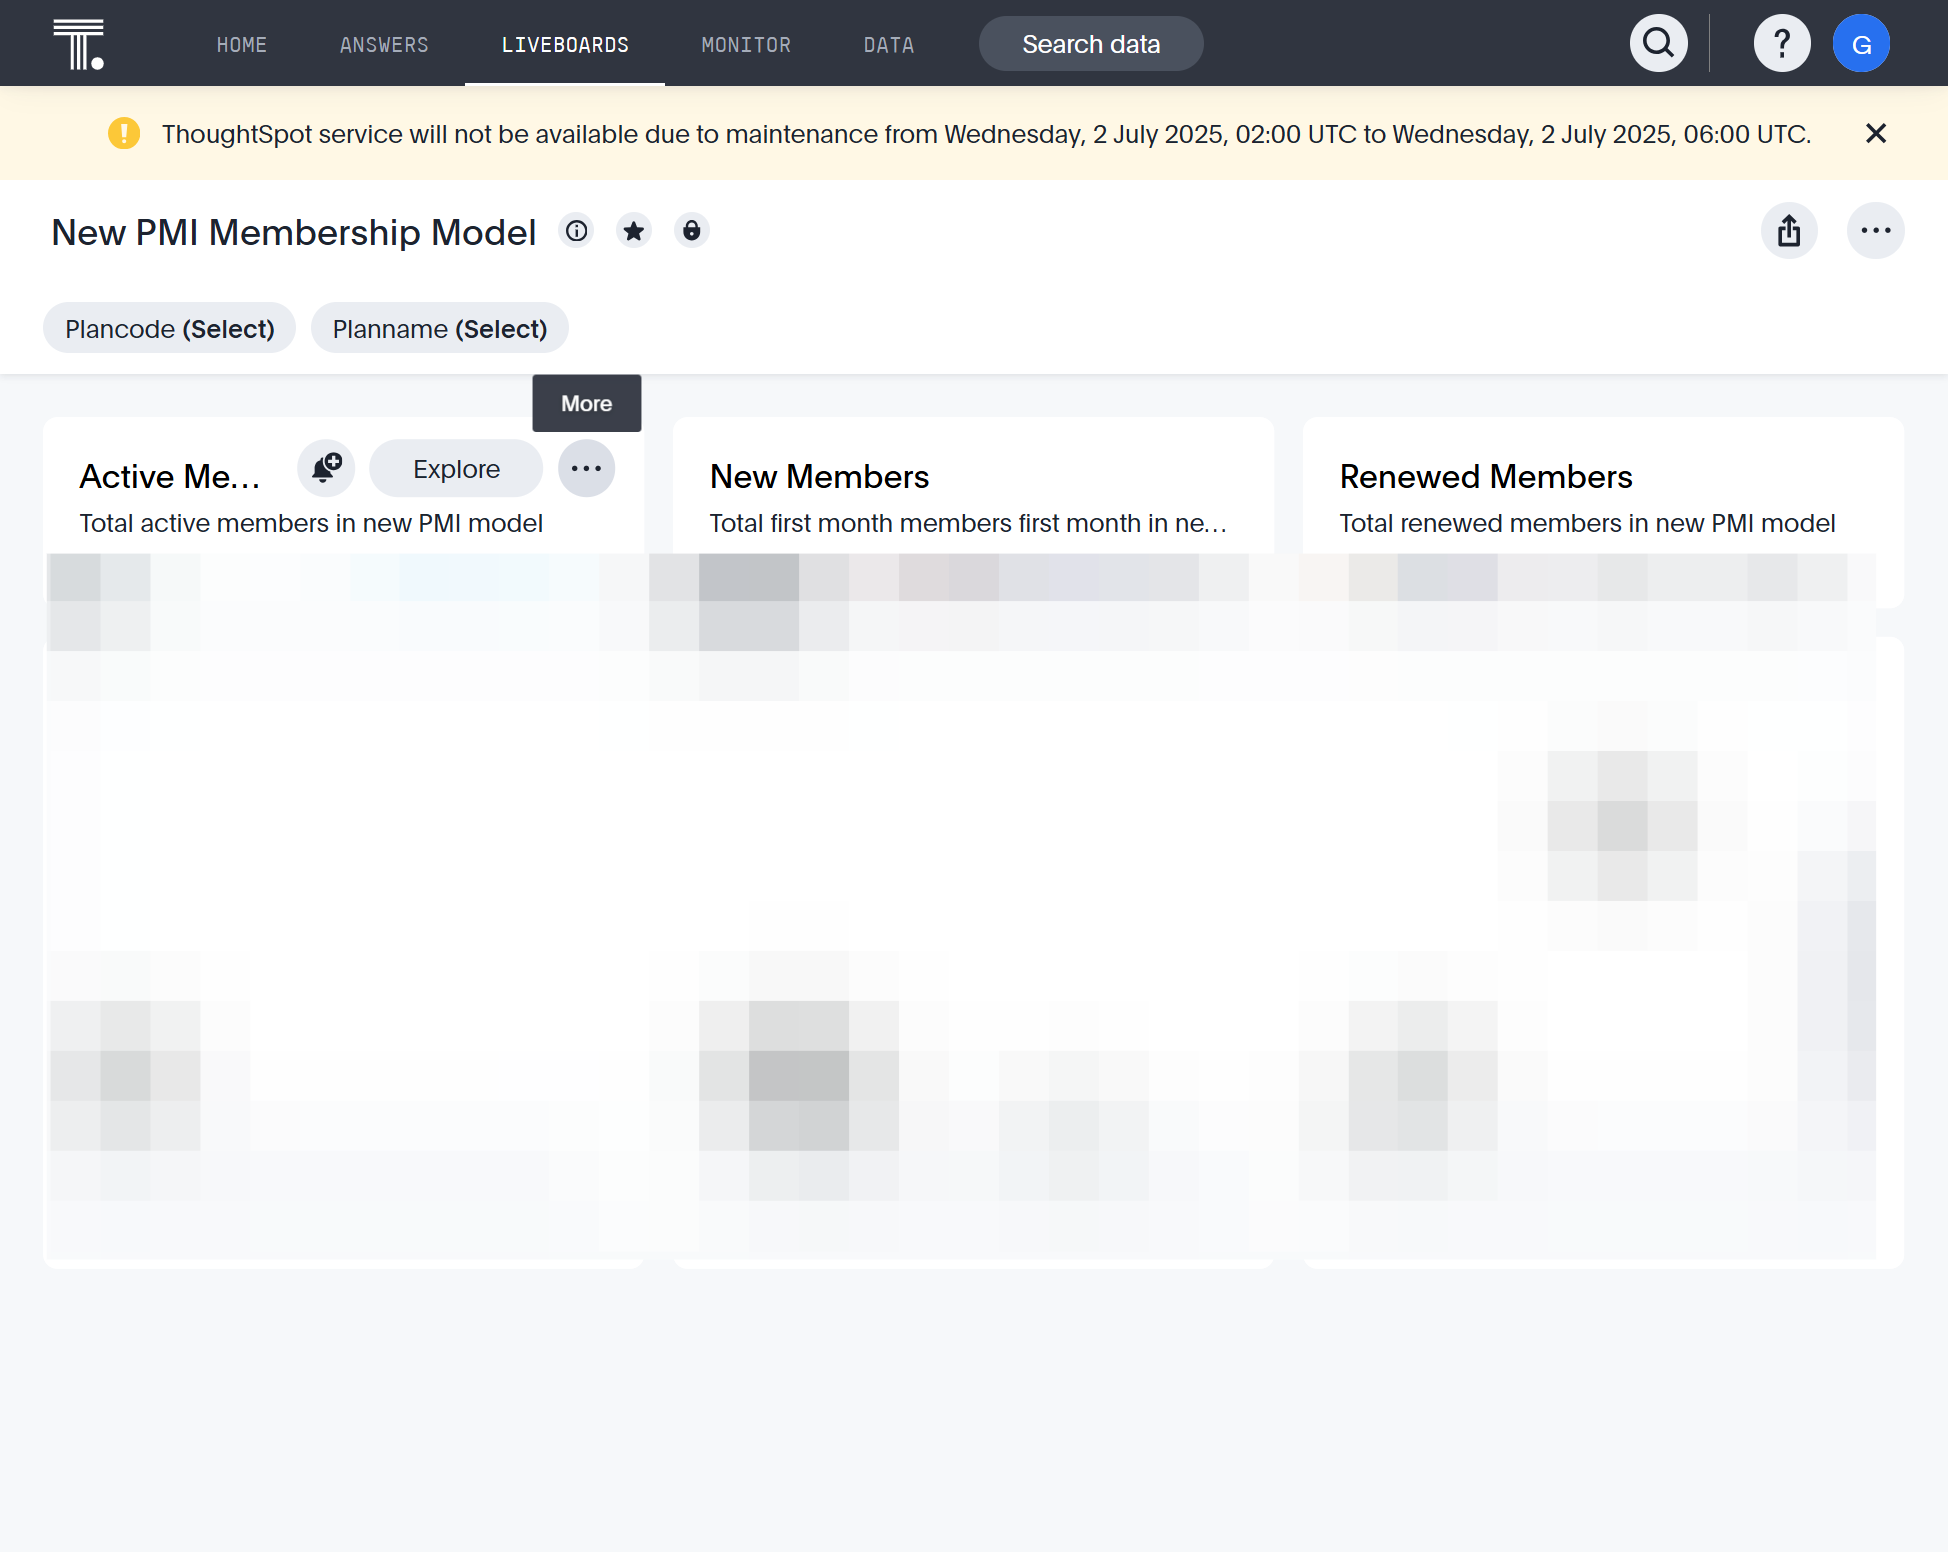Screen dimensions: 1948x1552
Task: Open the Liveboard more options ellipsis
Action: [1876, 231]
